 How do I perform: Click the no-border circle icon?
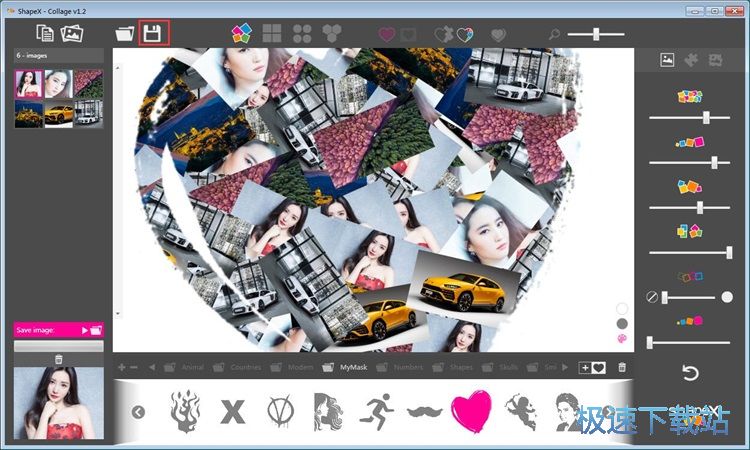(651, 297)
